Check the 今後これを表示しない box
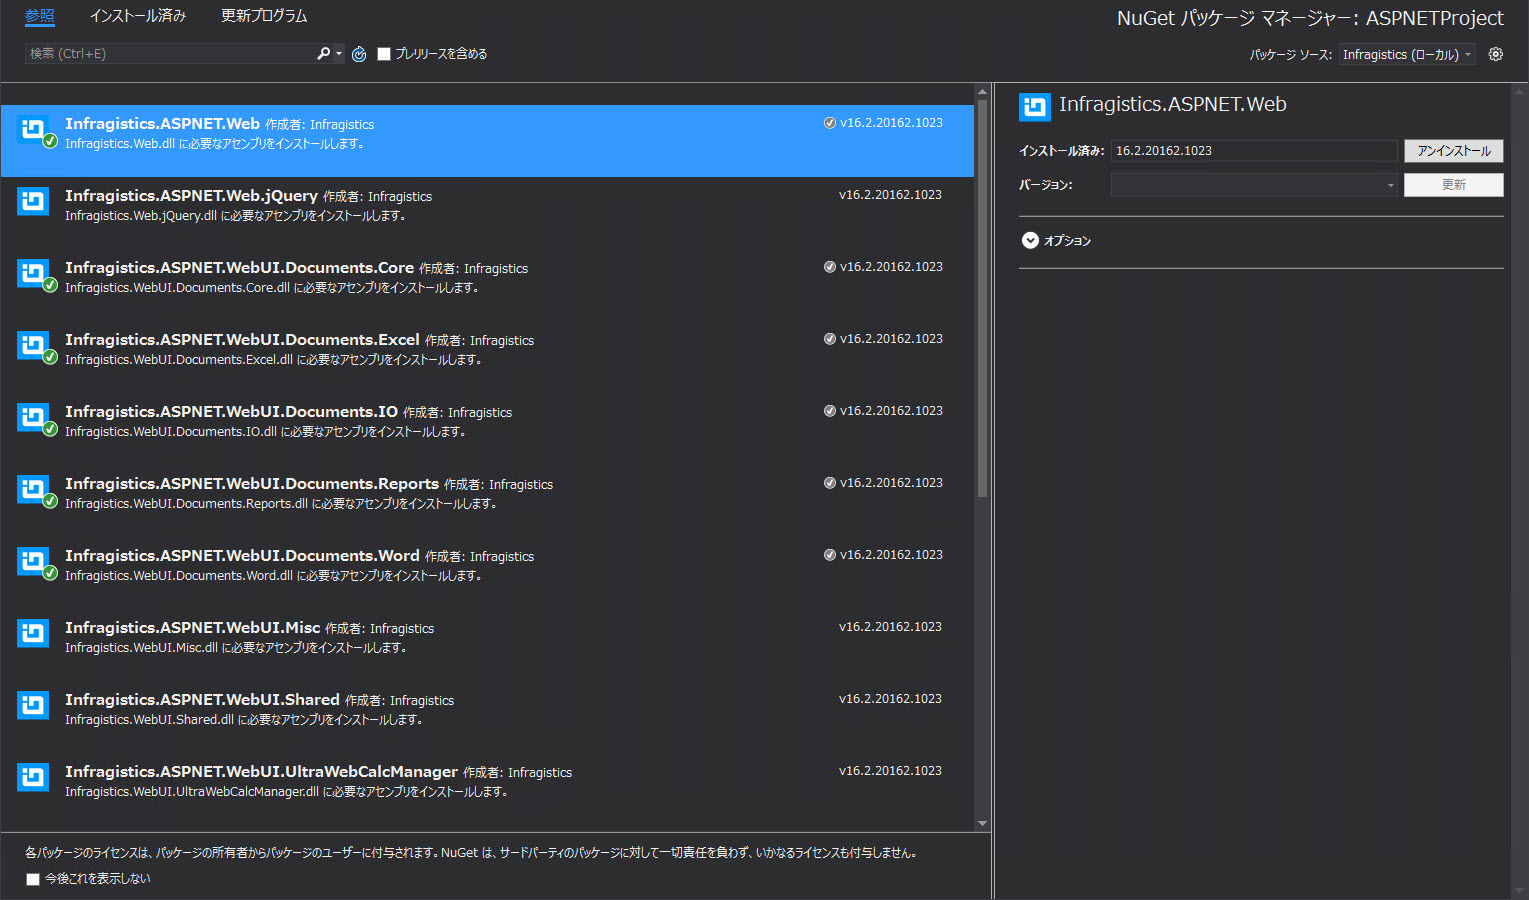1529x900 pixels. point(33,879)
